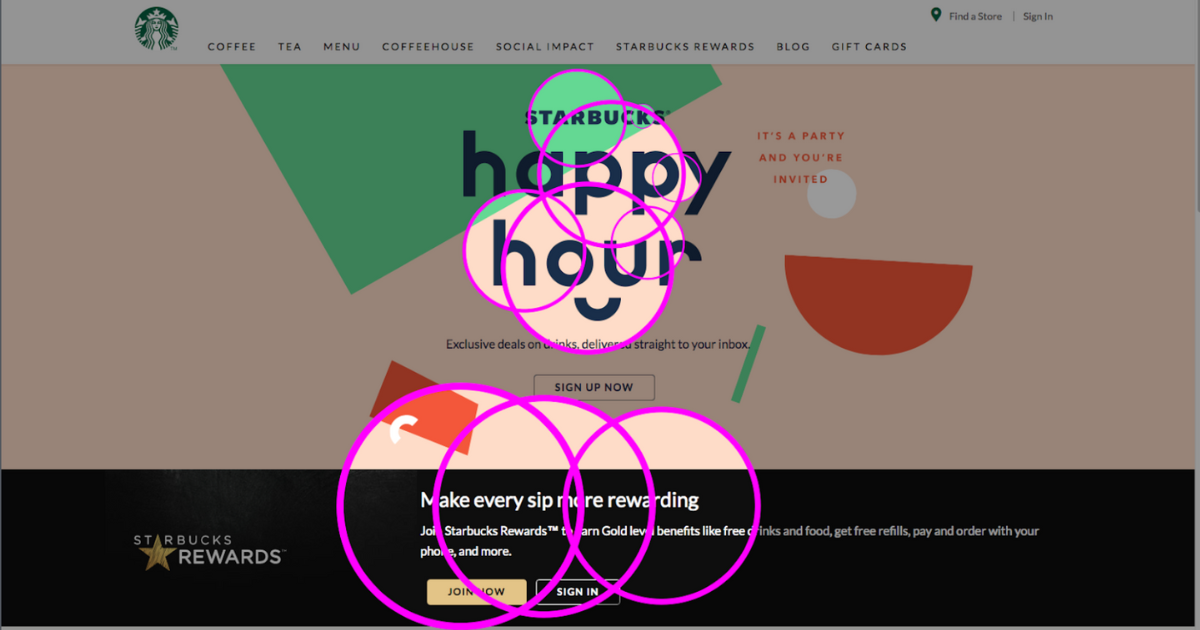
Task: Click the Starbucks siren logo
Action: [x=157, y=28]
